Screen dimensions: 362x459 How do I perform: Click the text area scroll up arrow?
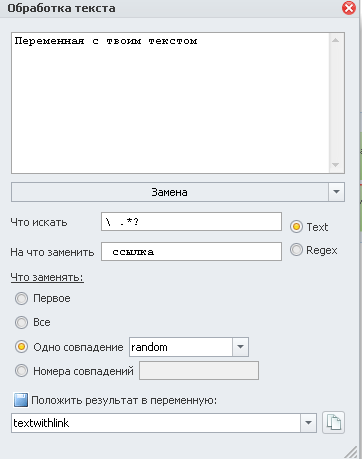(336, 40)
